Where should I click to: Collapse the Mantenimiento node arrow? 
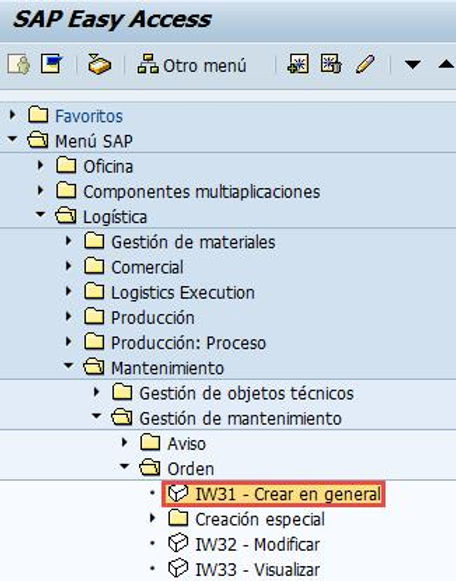coord(69,366)
